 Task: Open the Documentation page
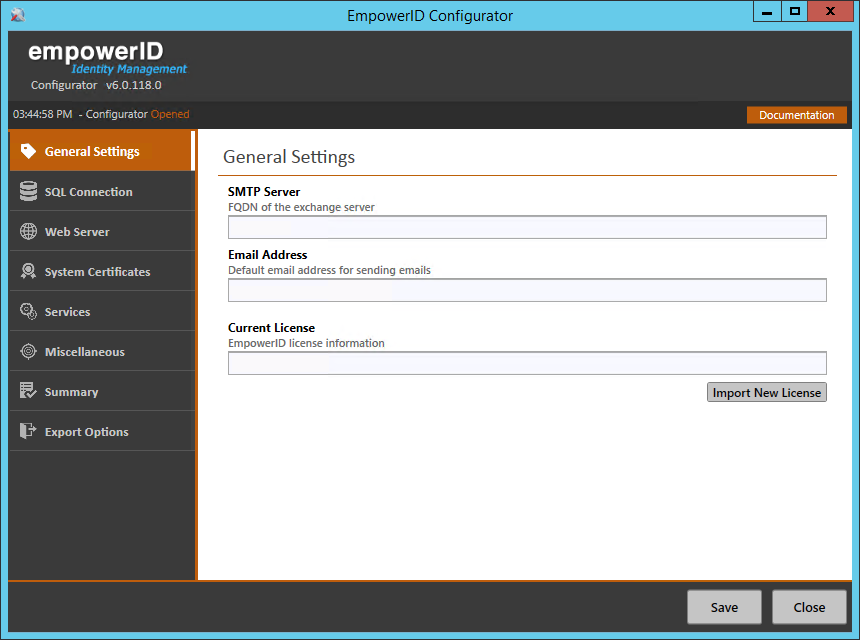pos(796,115)
